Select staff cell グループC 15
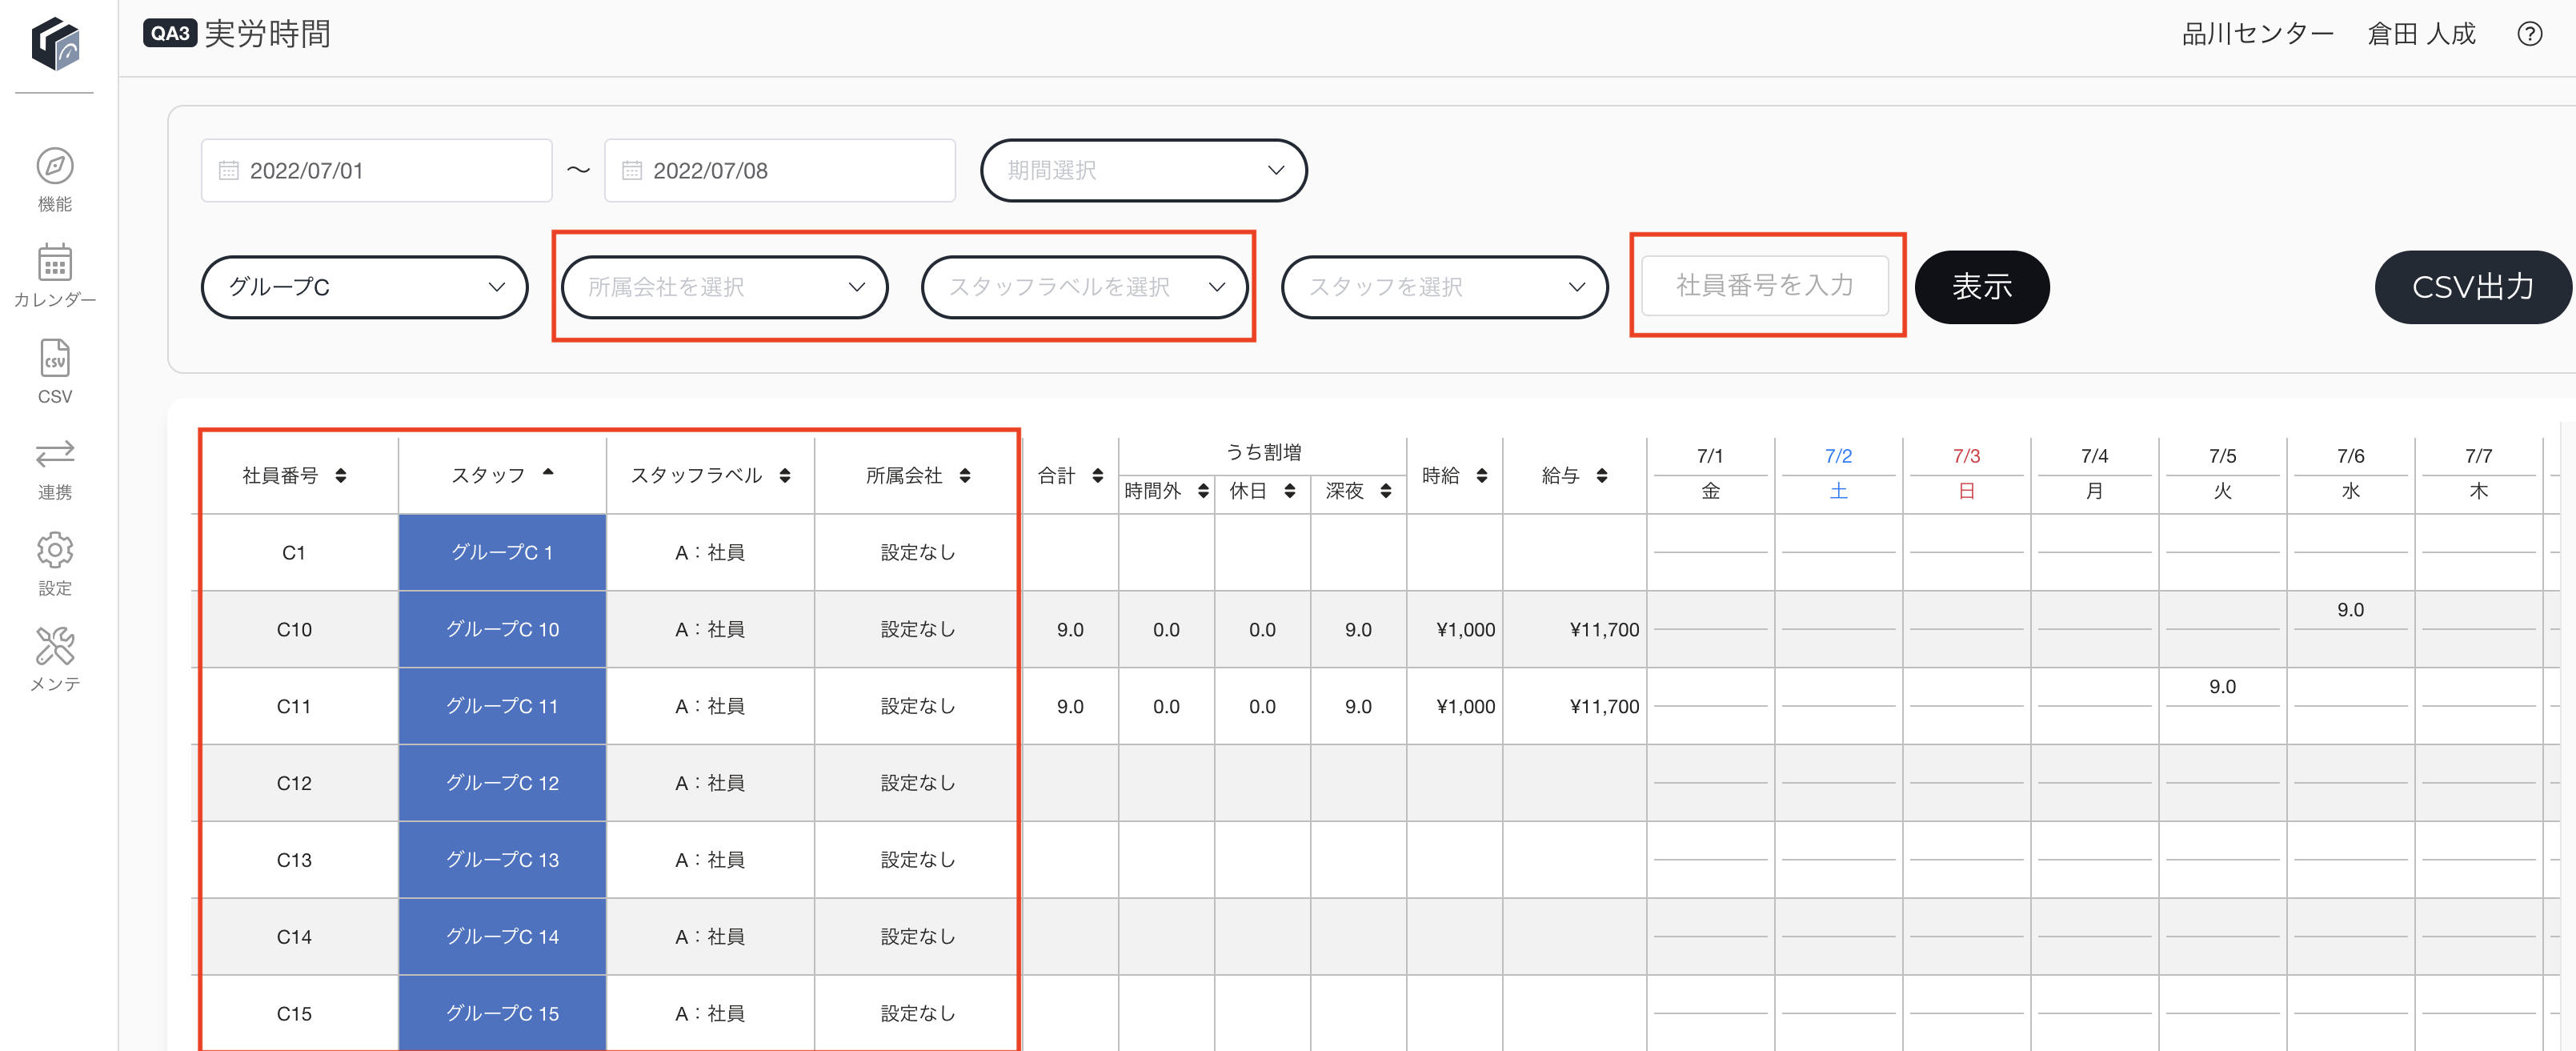Screen dimensions: 2576x1051 502,1013
